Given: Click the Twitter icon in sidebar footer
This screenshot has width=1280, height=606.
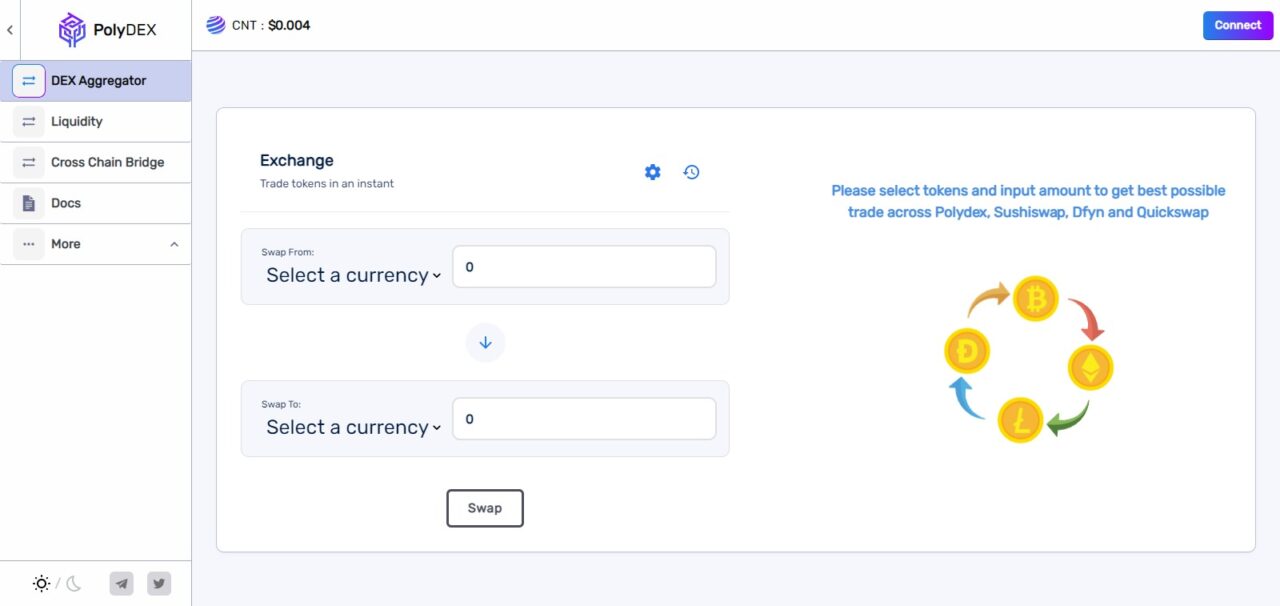Looking at the screenshot, I should tap(159, 583).
